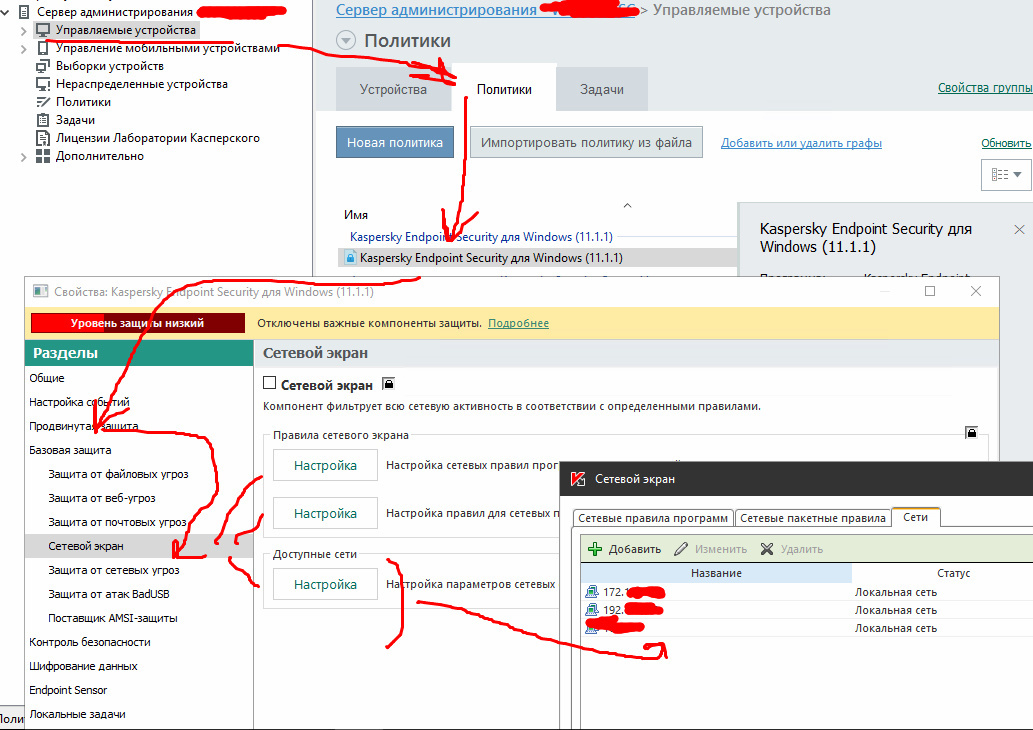Open the Add or remove columns link

801,143
